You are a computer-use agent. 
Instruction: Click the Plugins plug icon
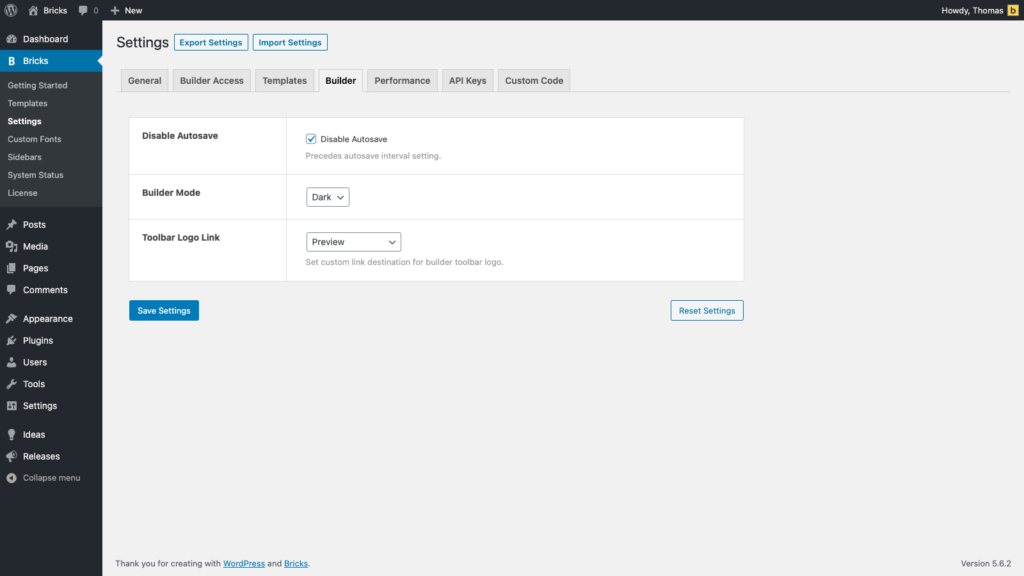[12, 341]
